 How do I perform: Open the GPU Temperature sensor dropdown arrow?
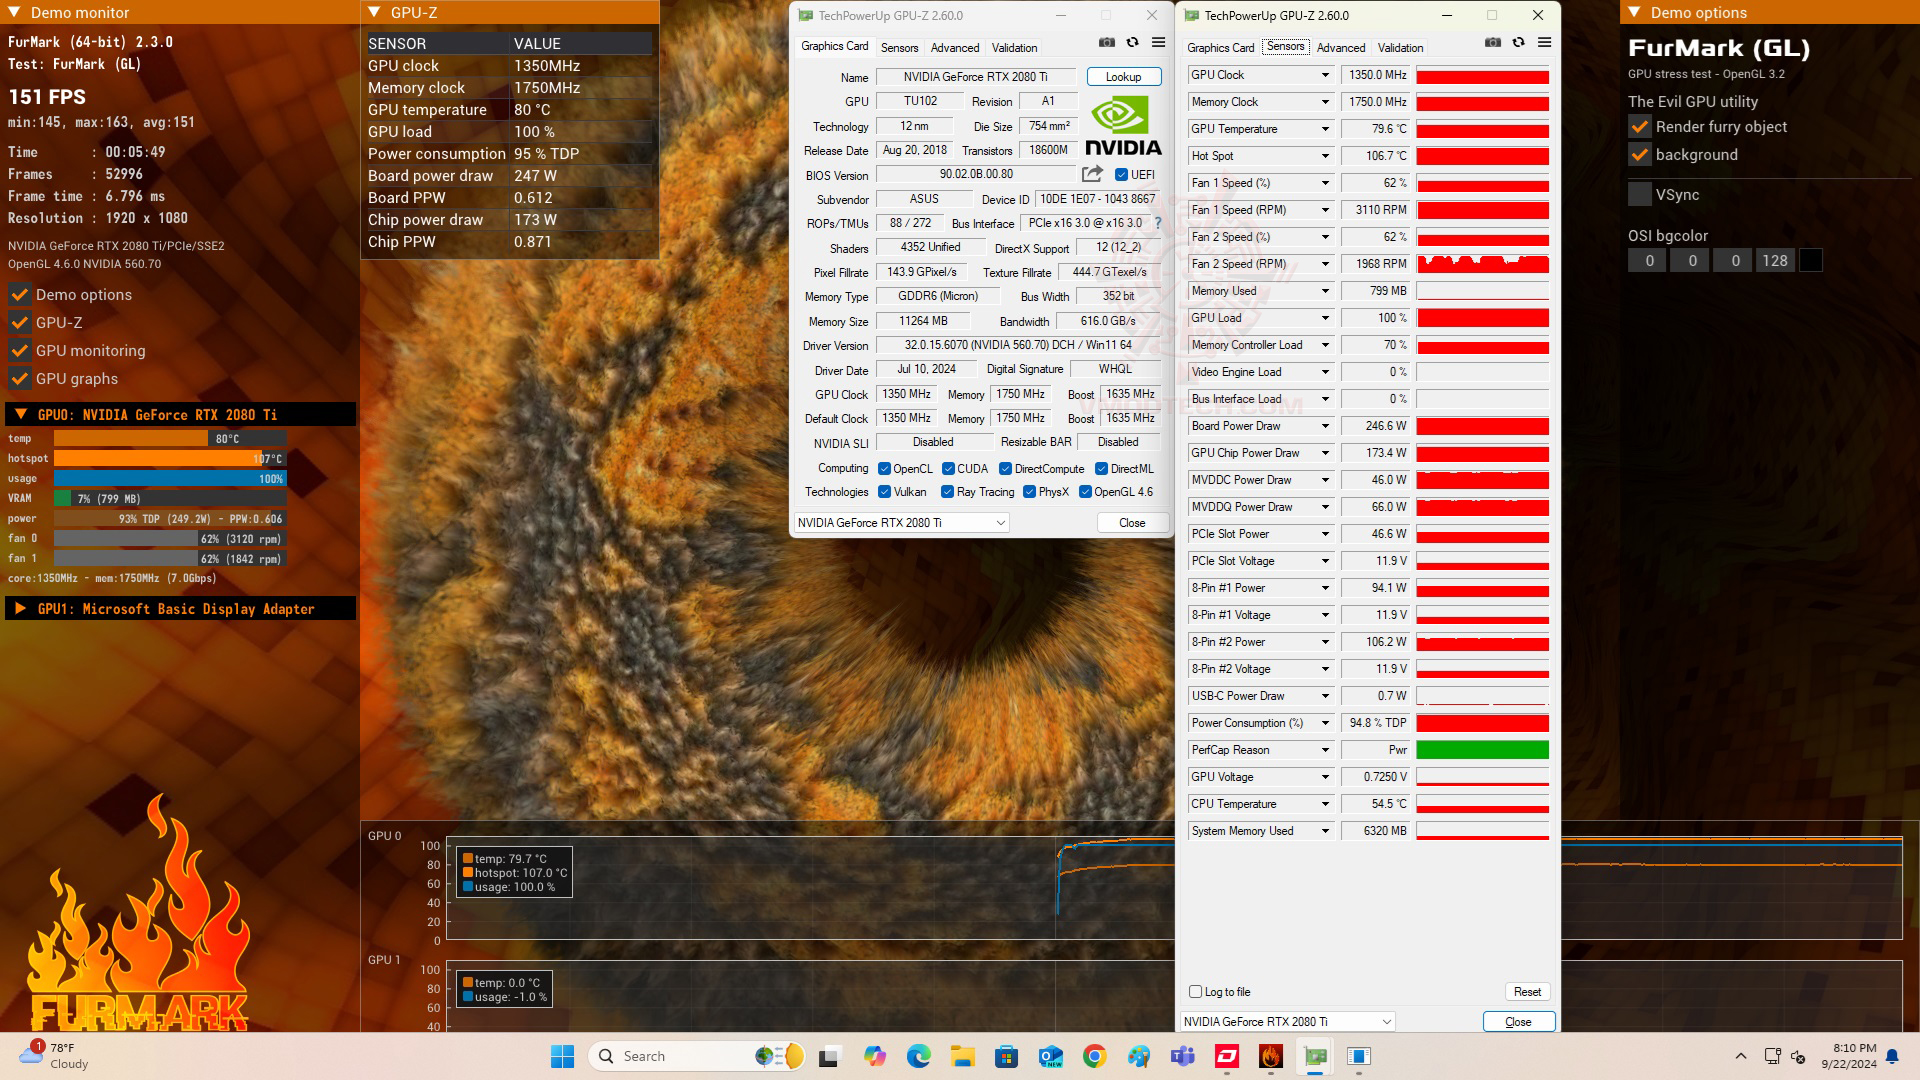click(1325, 129)
